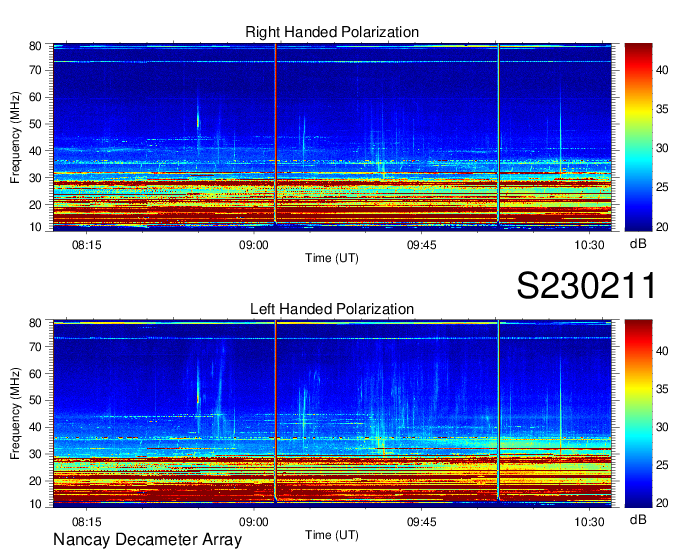Click the "Right Handed Polarization" plot title
Viewport: 680px width, 552px height.
332,32
